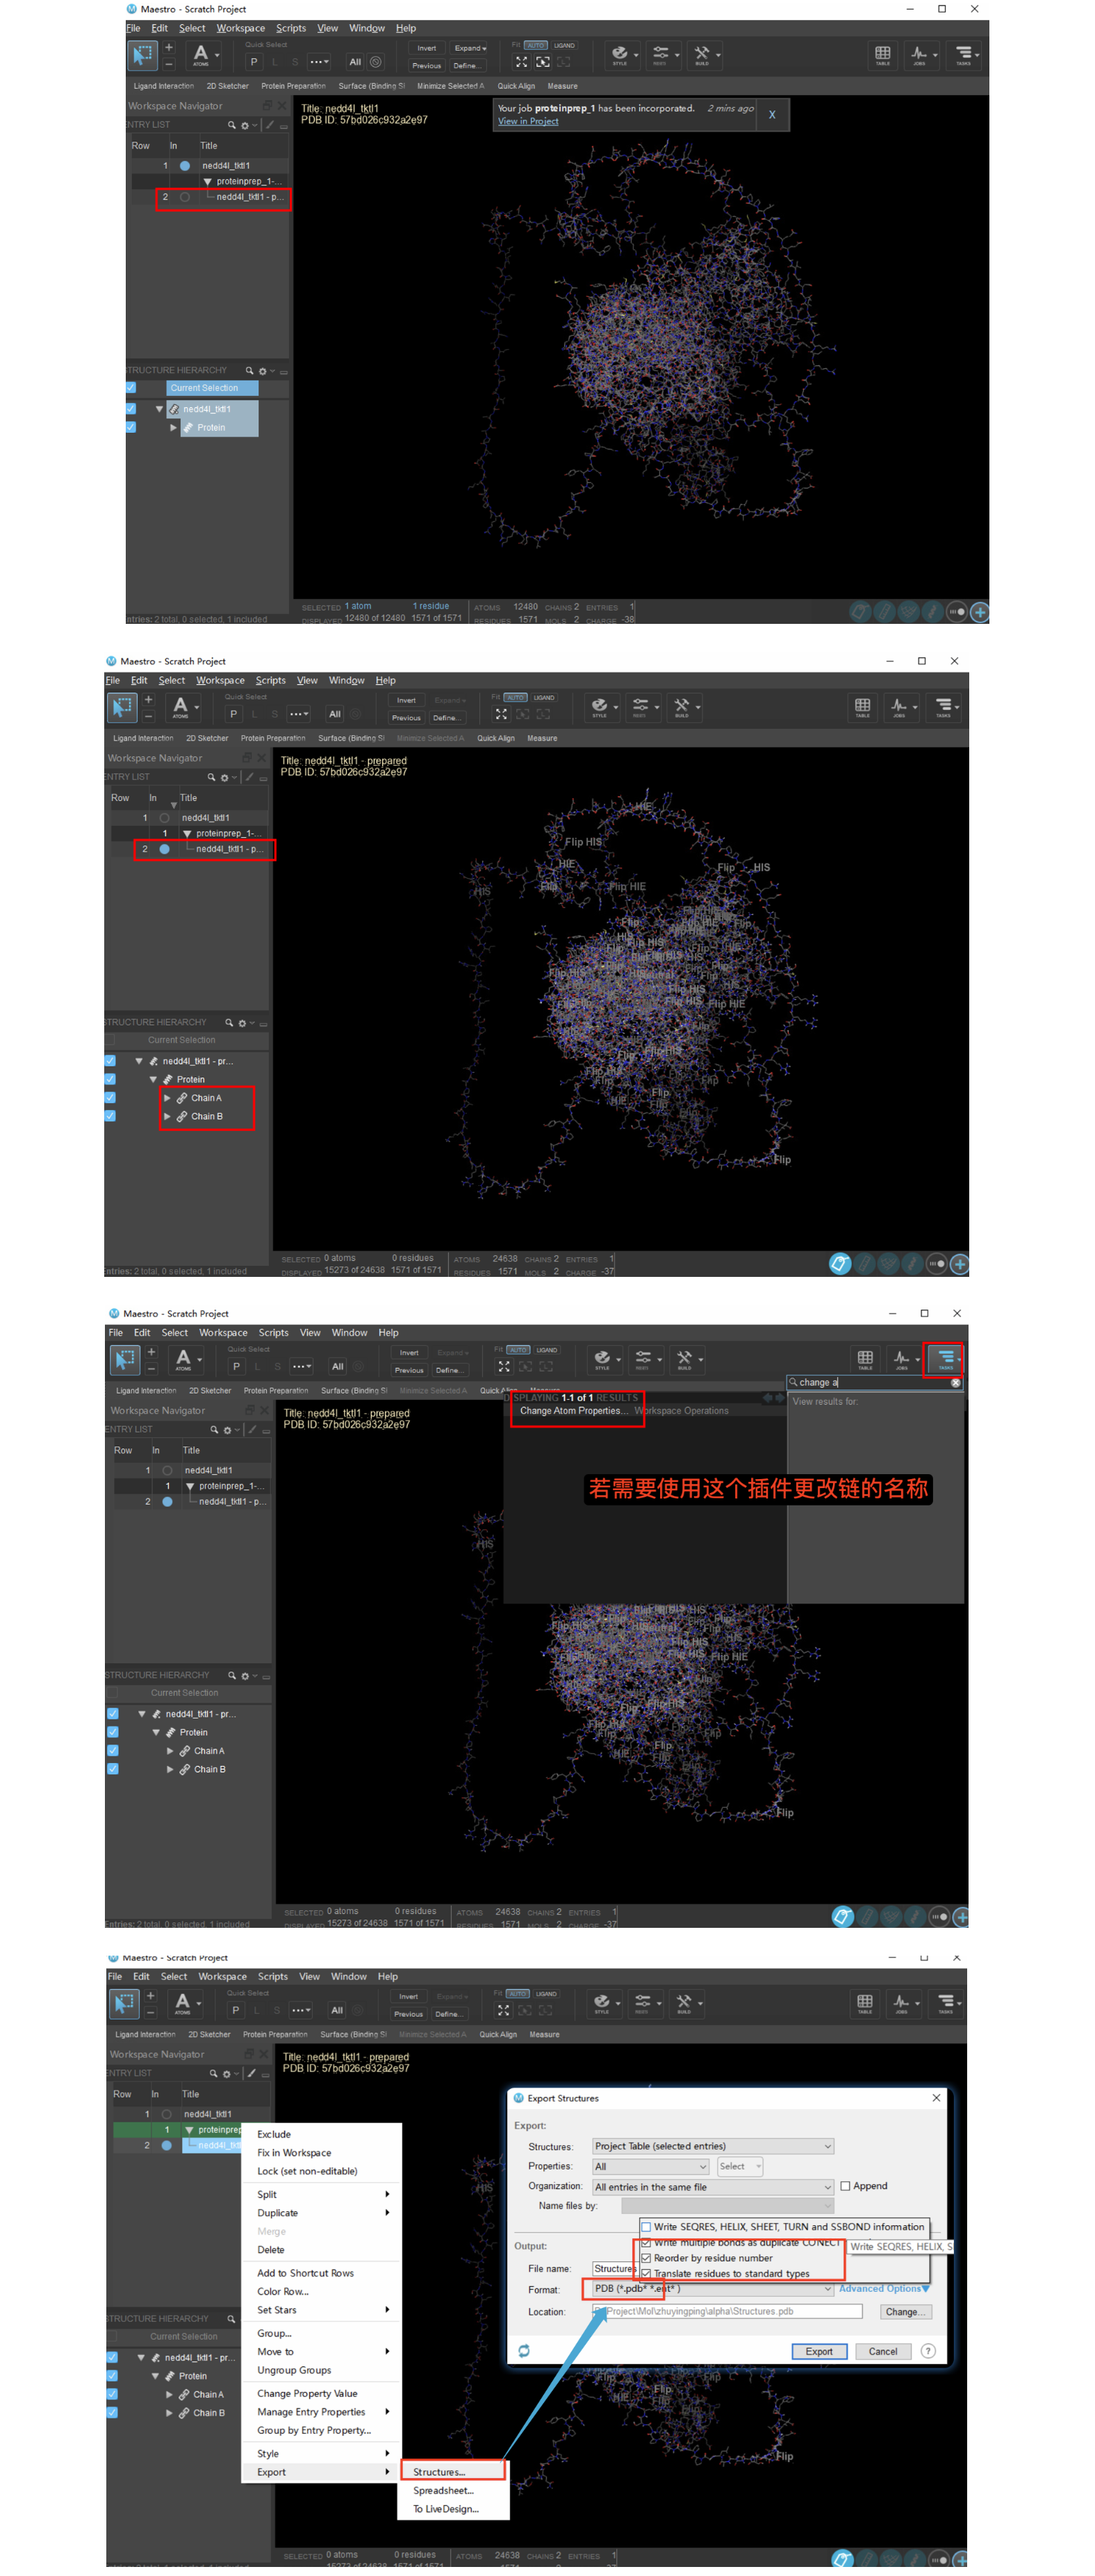Open the Table icon in the top window
The width and height of the screenshot is (1095, 2576).
point(882,55)
